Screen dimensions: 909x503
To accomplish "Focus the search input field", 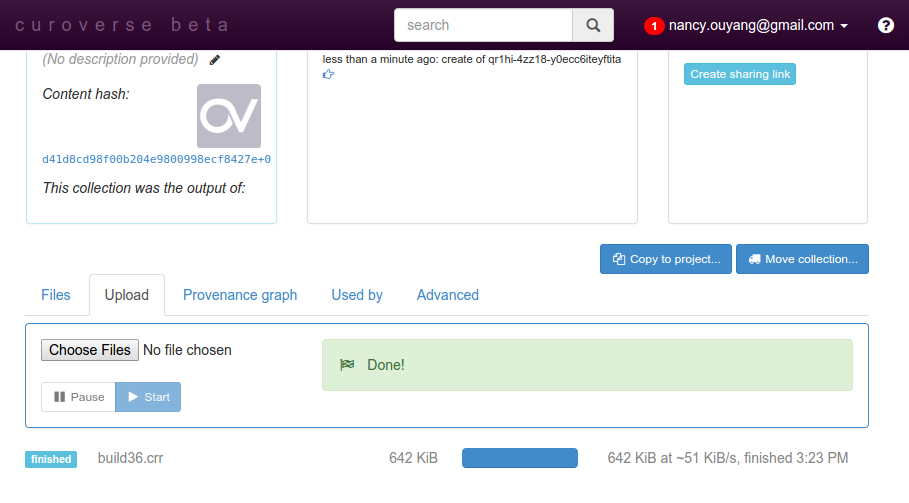I will (483, 25).
